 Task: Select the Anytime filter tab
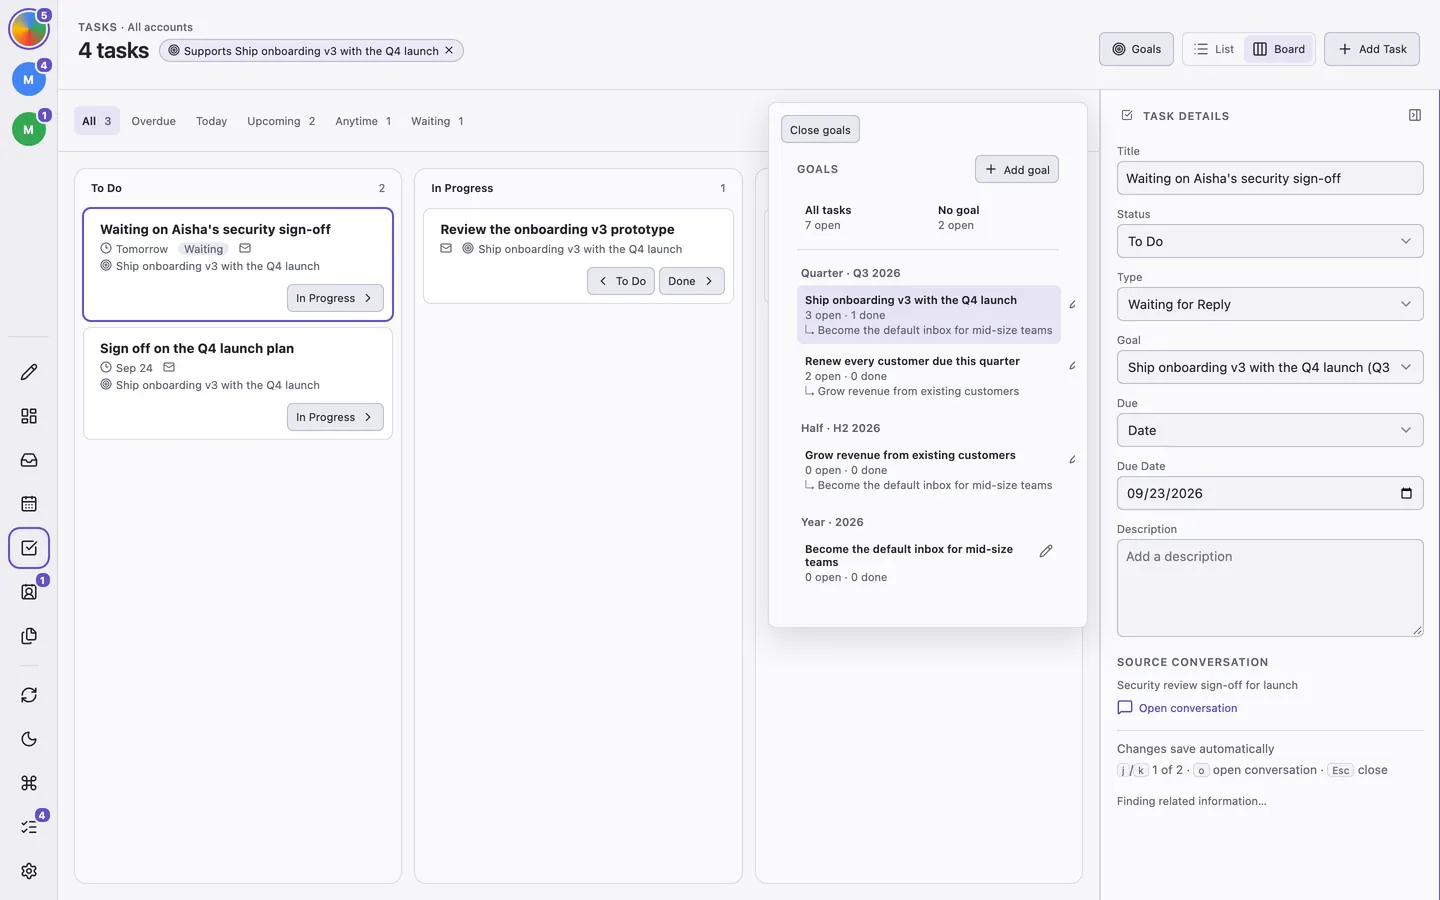click(x=363, y=121)
